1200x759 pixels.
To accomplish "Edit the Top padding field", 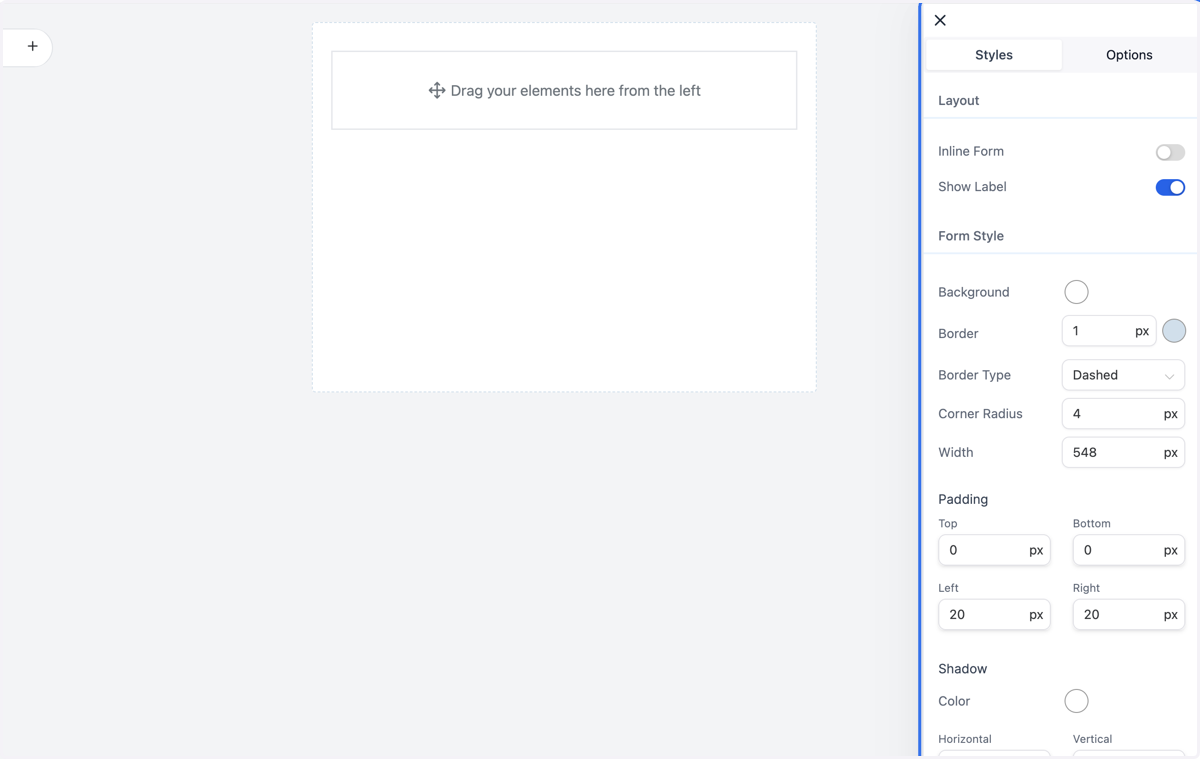I will [994, 550].
